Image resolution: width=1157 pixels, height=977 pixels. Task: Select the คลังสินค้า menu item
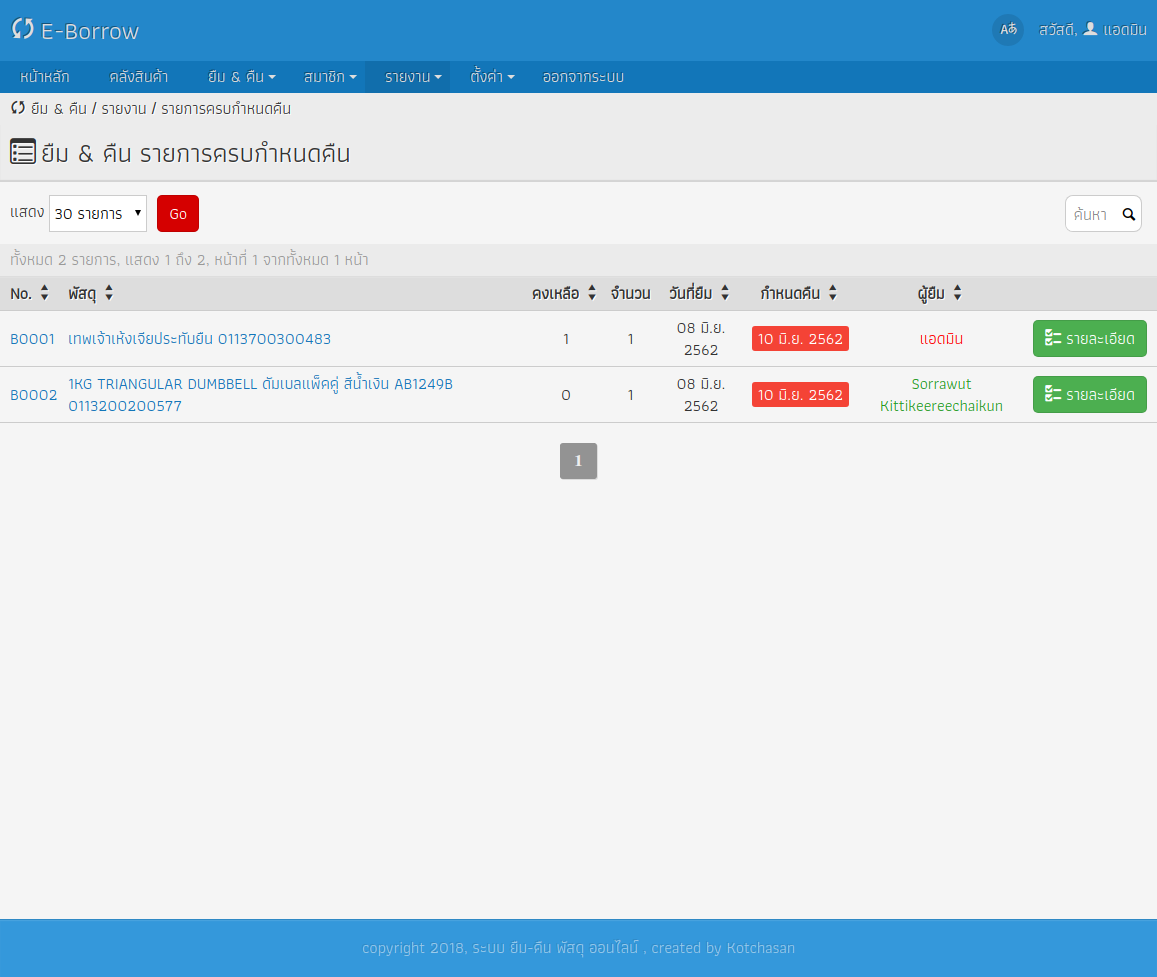click(139, 77)
